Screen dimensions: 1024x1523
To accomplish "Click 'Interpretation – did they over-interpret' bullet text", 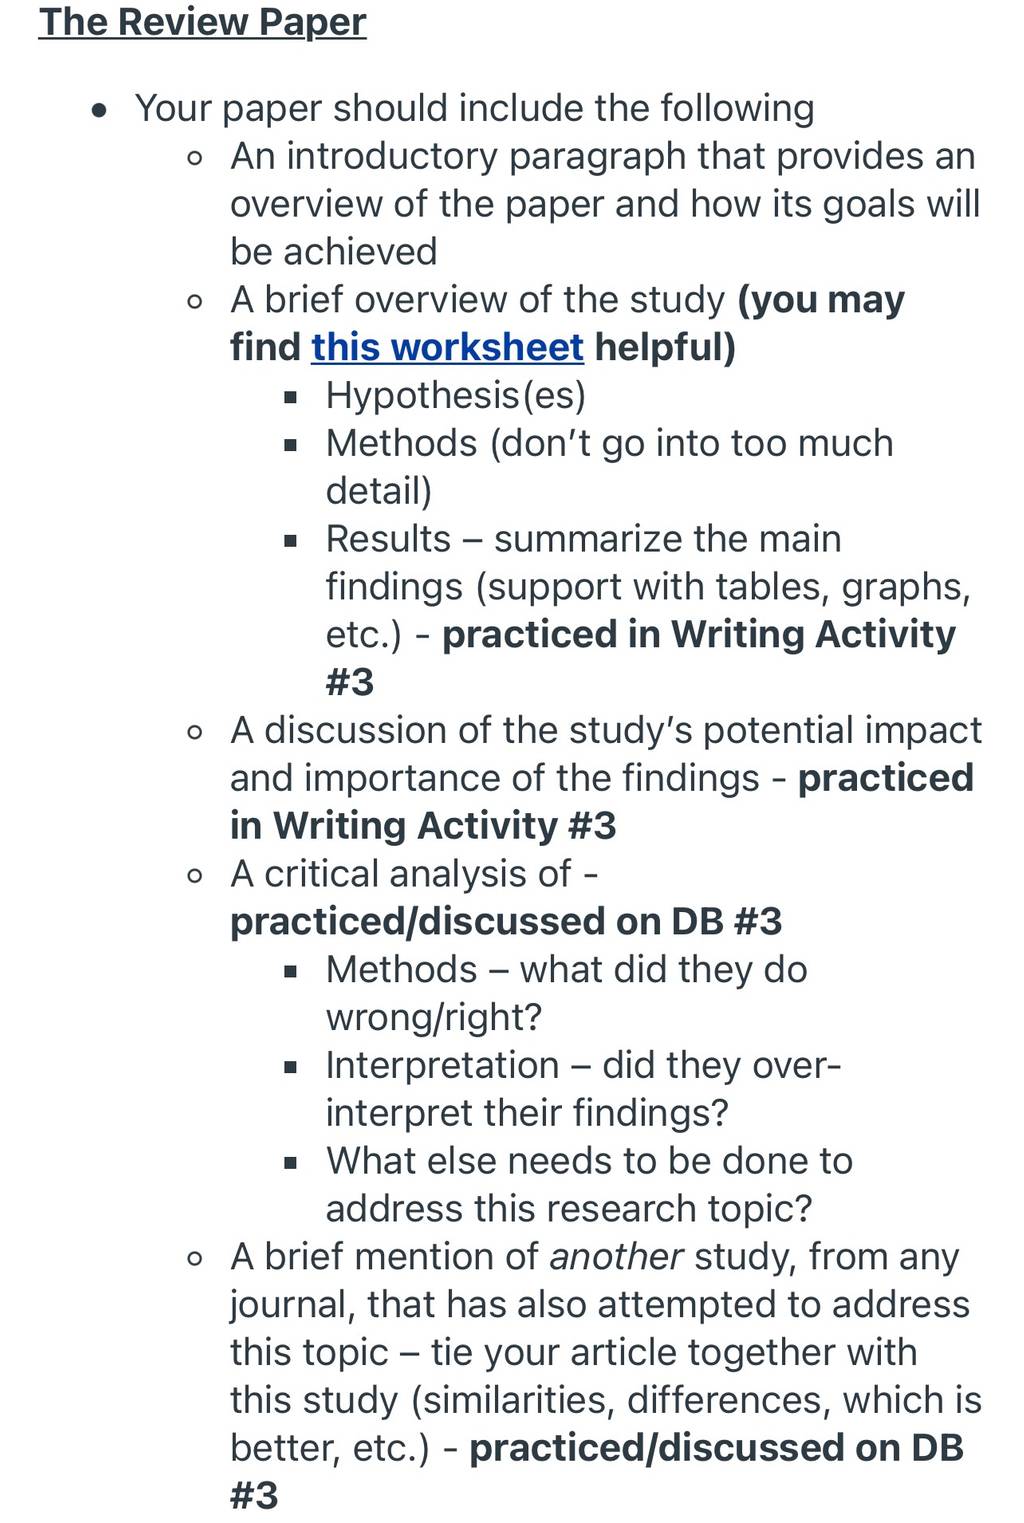I will click(x=583, y=1089).
